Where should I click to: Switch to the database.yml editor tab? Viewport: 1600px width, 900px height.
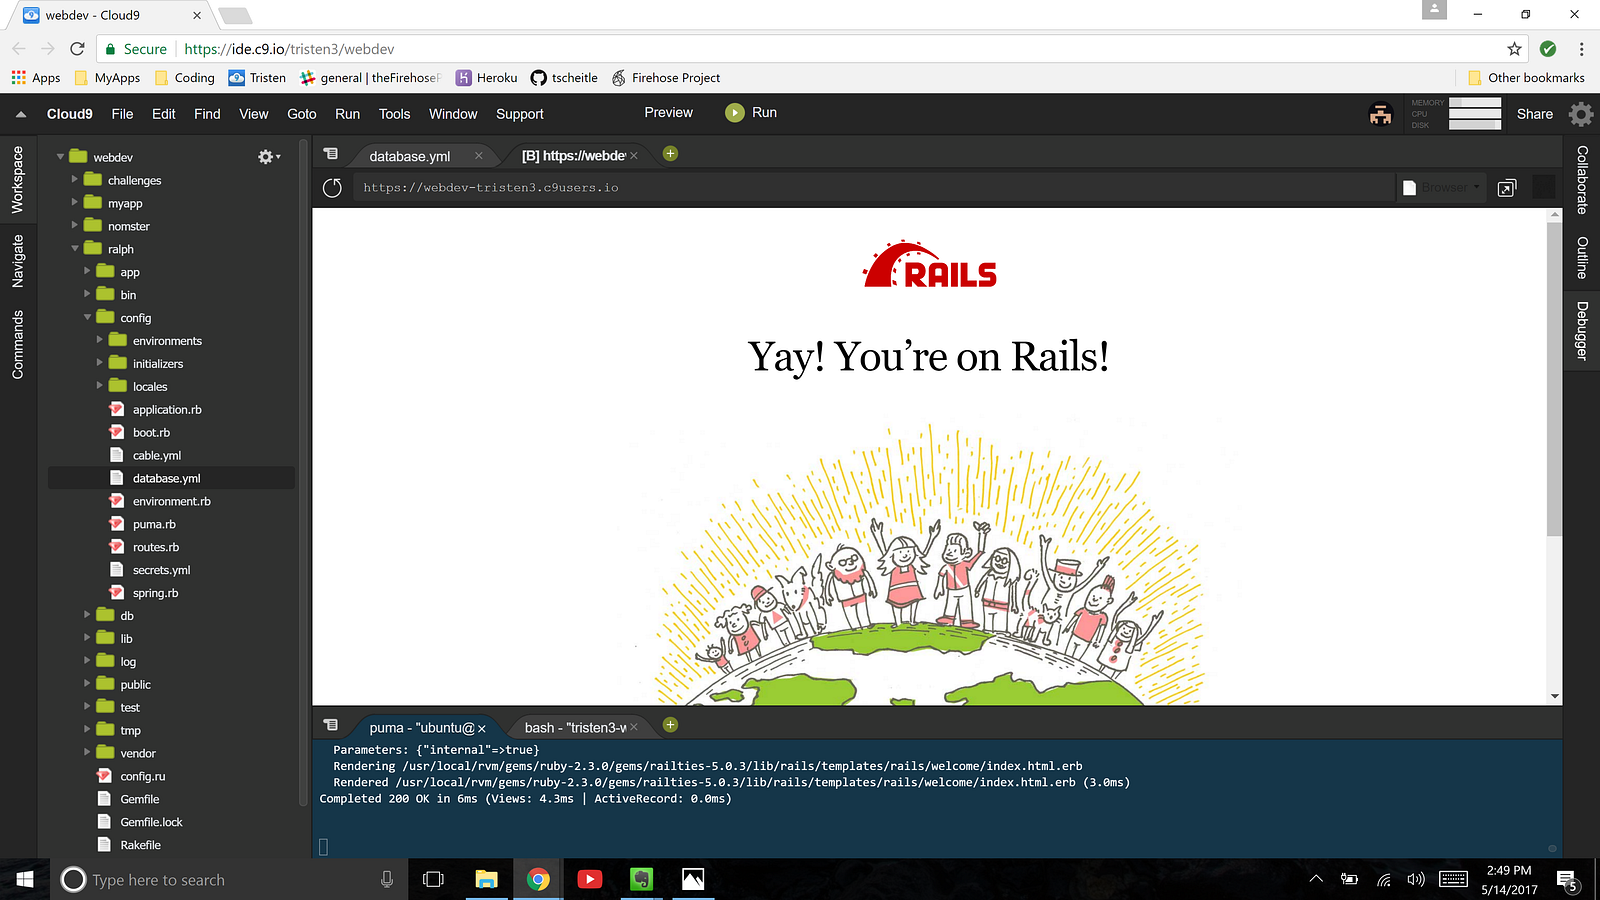(x=410, y=156)
